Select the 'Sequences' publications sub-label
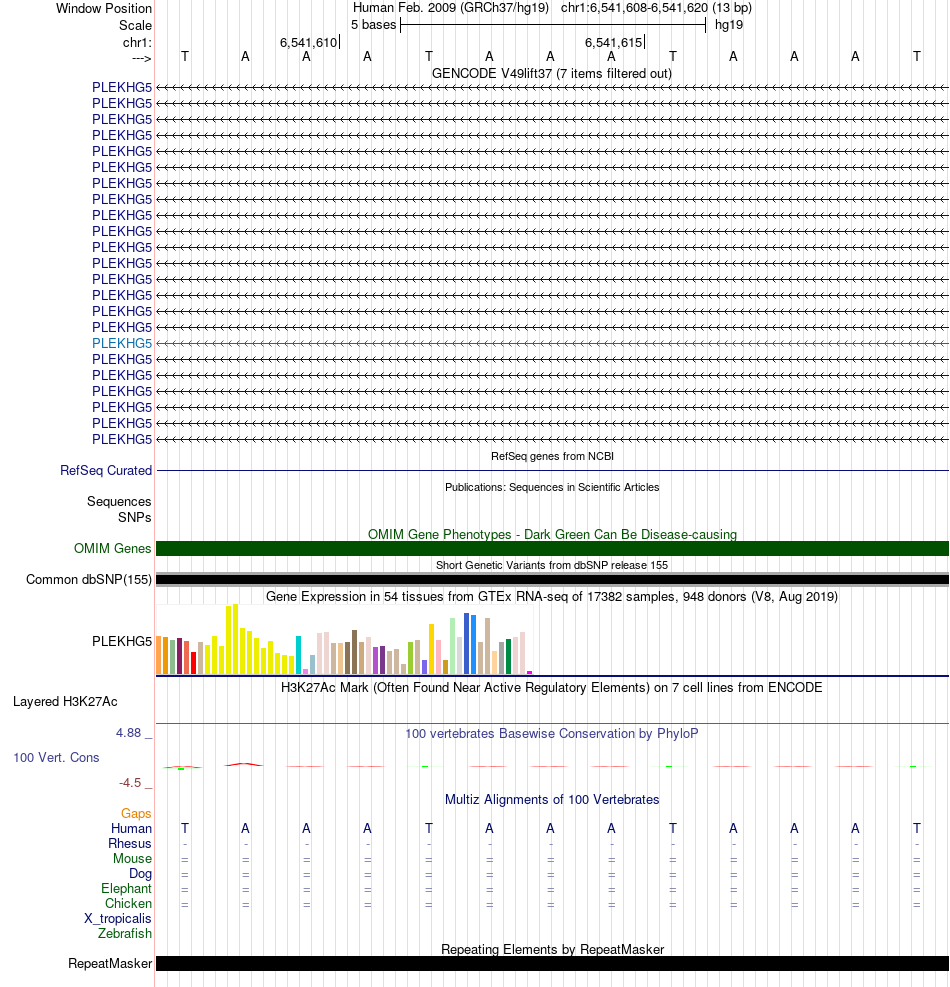Screen dimensions: 950x987 (119, 501)
